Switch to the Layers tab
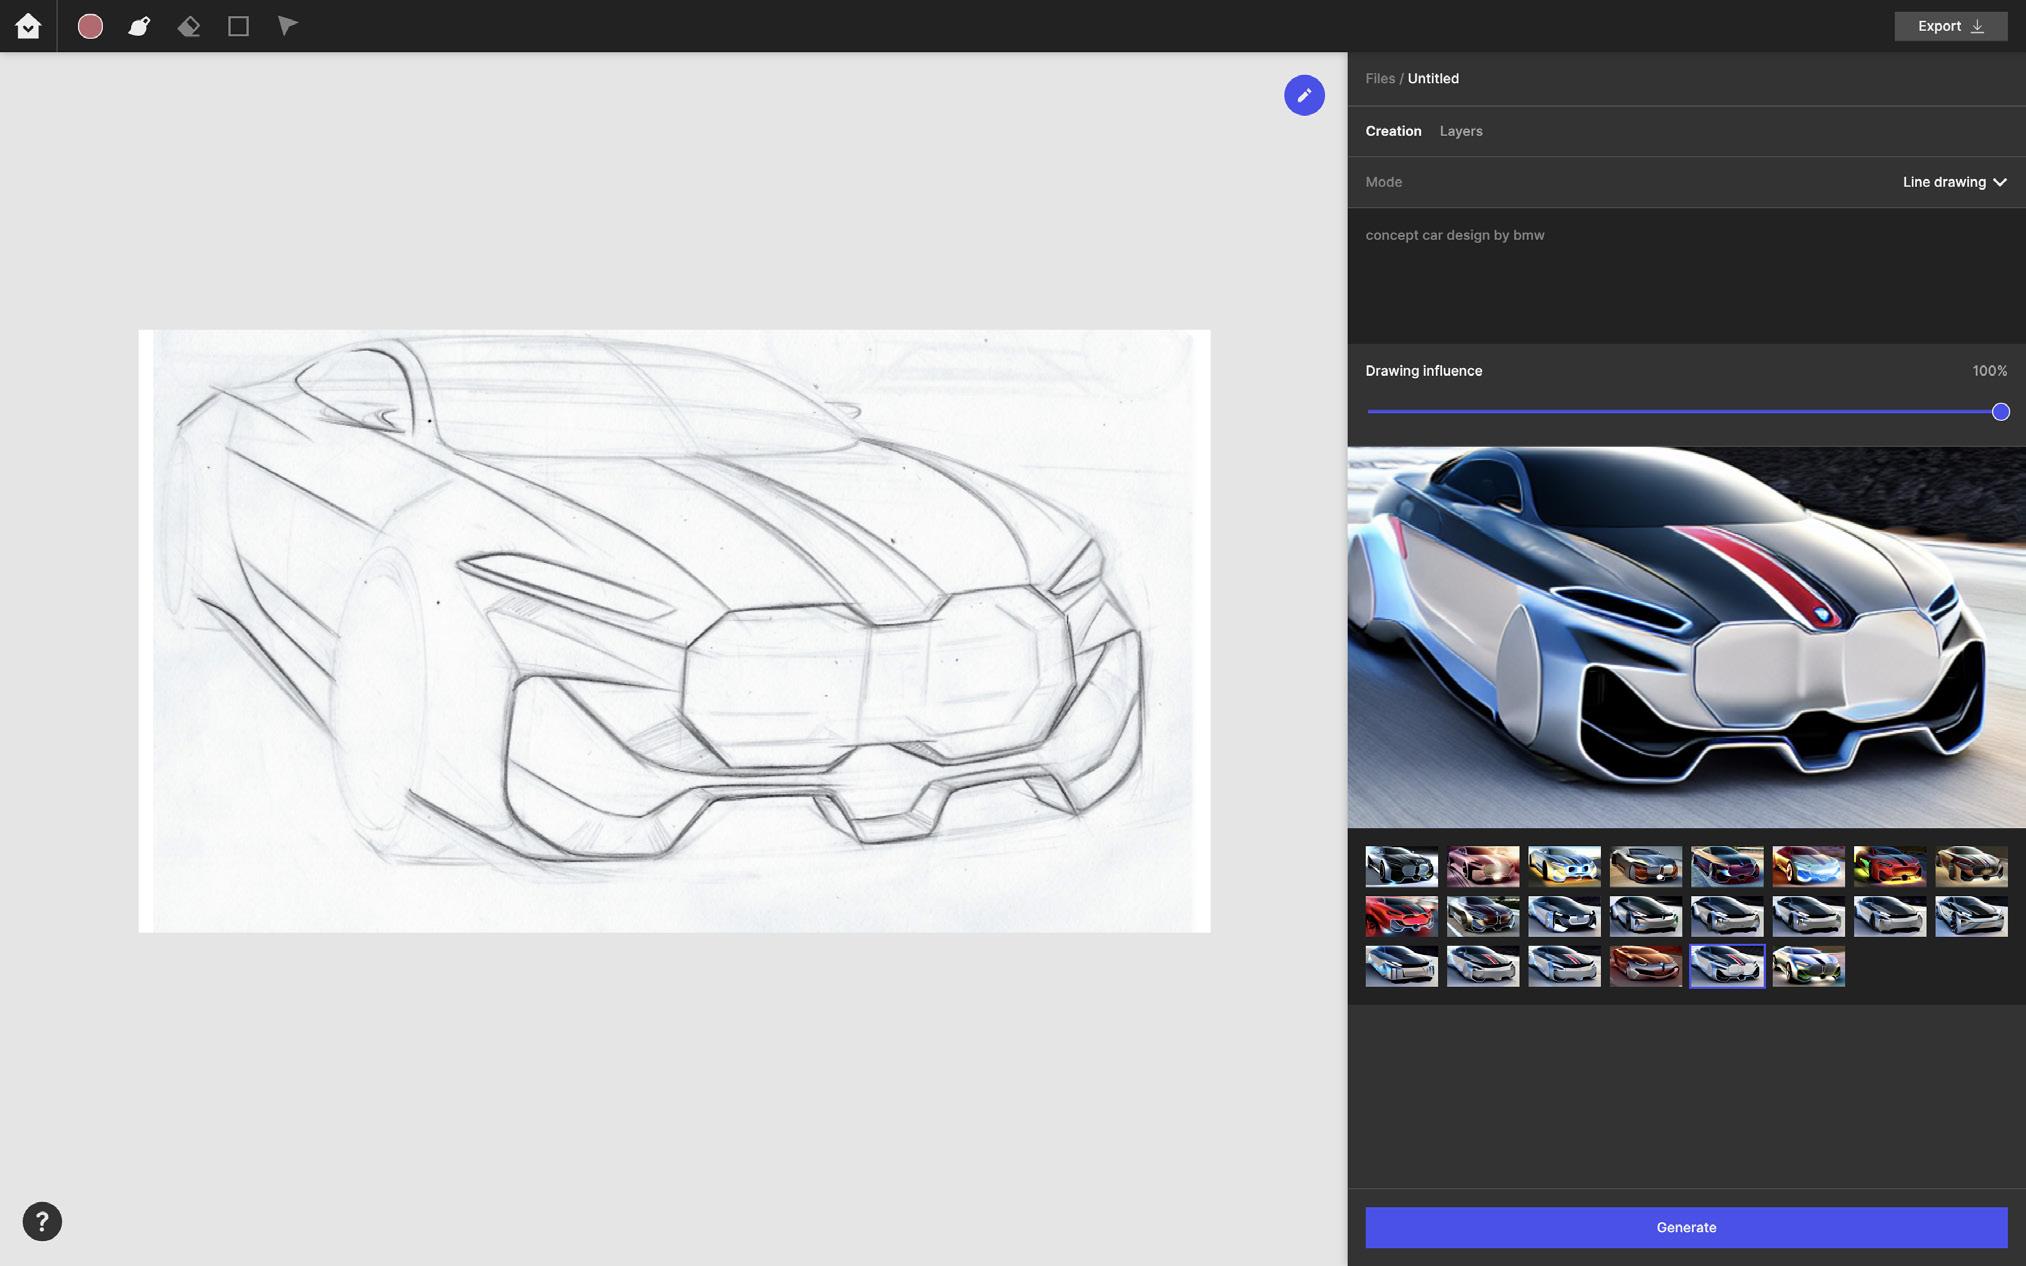2026x1266 pixels. [1460, 131]
